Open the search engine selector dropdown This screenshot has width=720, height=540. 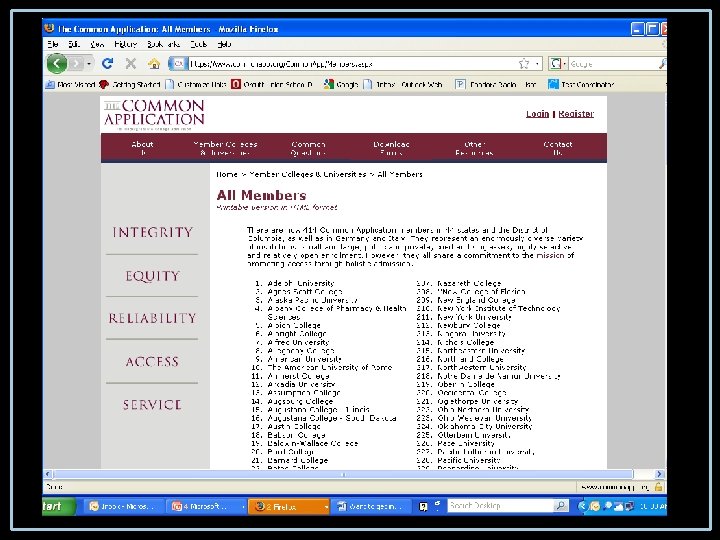pos(558,64)
